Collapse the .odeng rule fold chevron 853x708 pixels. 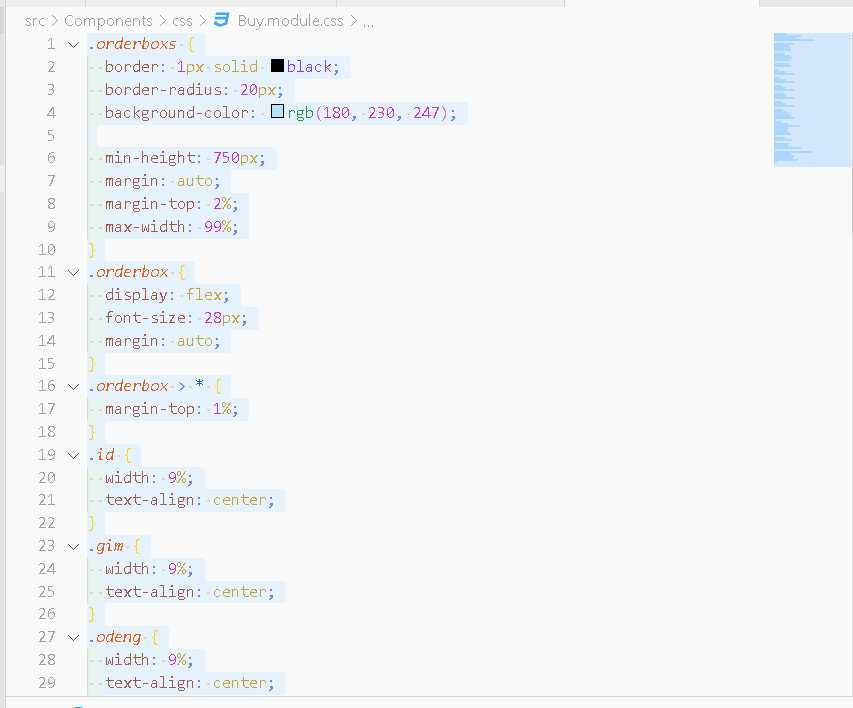[x=73, y=637]
